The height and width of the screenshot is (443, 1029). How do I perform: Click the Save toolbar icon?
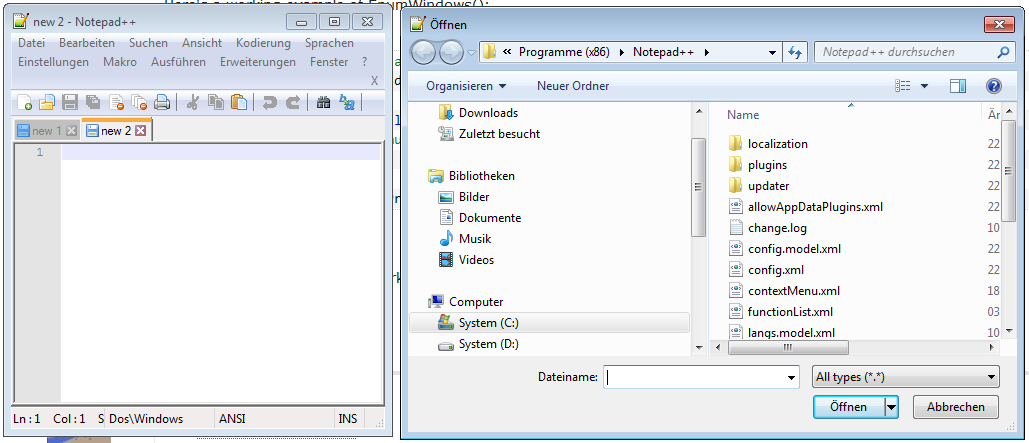click(70, 102)
